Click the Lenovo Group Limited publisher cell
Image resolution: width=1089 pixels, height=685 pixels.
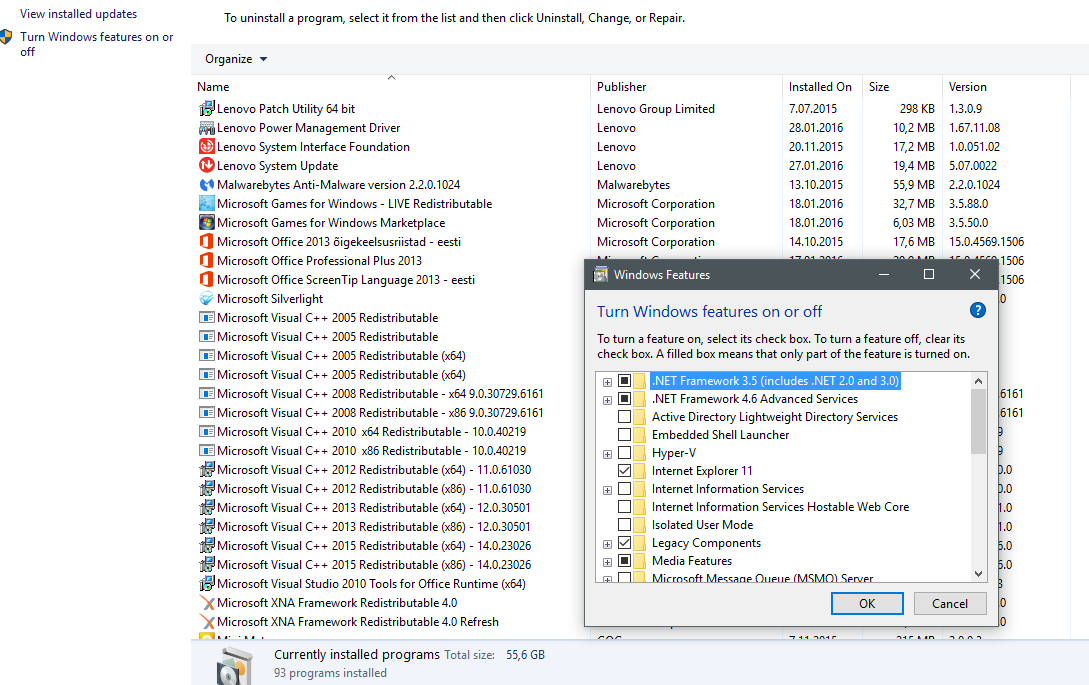656,108
